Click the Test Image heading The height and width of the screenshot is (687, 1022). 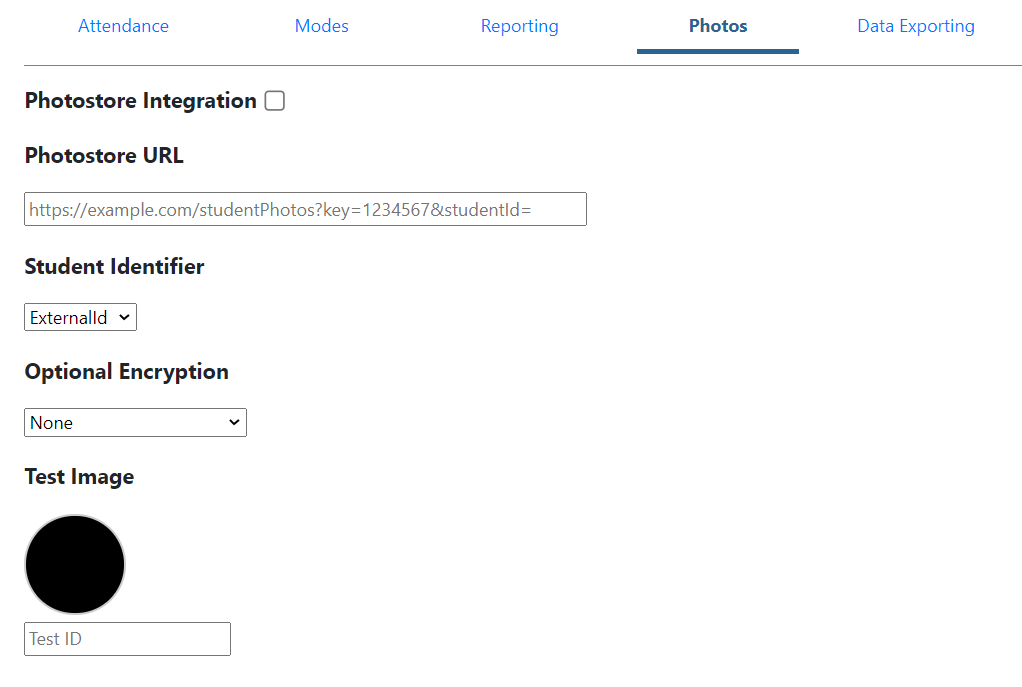point(79,477)
